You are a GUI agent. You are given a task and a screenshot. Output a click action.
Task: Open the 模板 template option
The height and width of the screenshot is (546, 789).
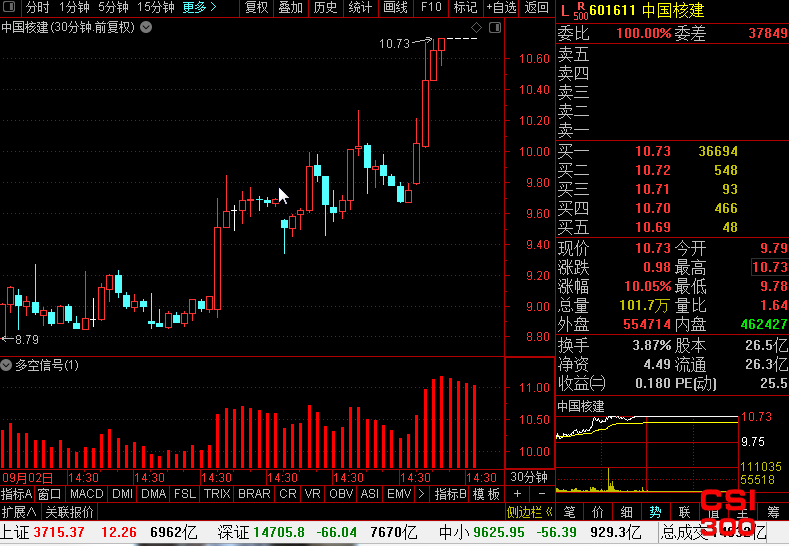[x=486, y=494]
